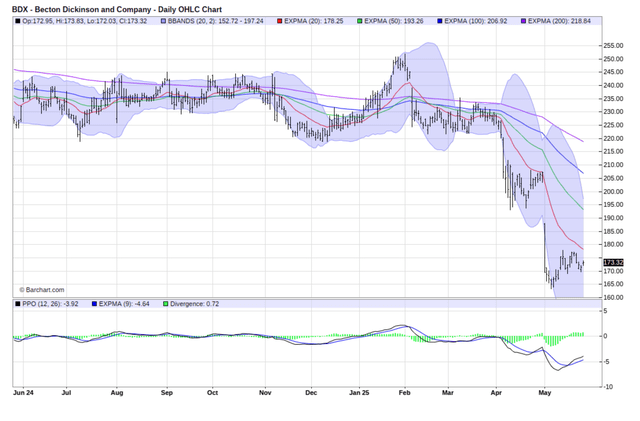Click the 240.00 price axis label
This screenshot has width=640, height=421.
613,85
